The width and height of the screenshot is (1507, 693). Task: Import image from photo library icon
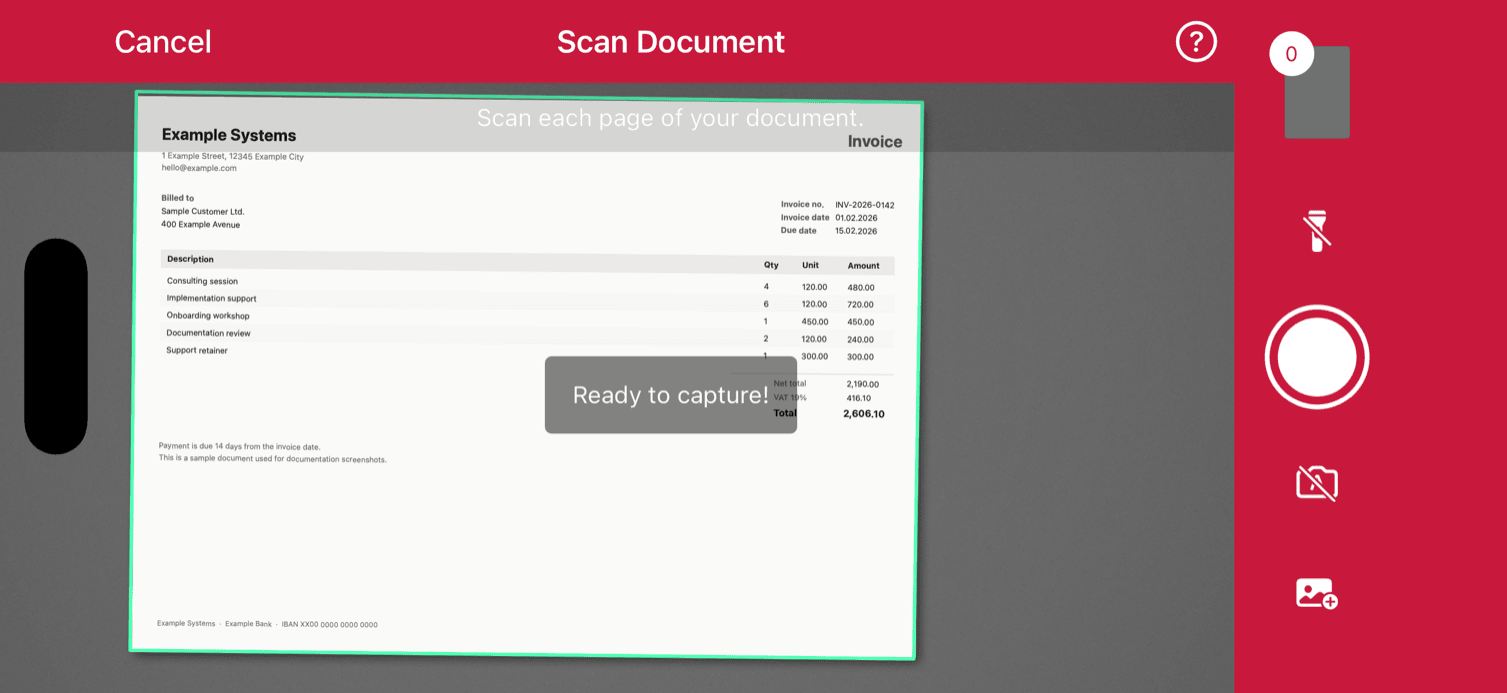pos(1317,593)
